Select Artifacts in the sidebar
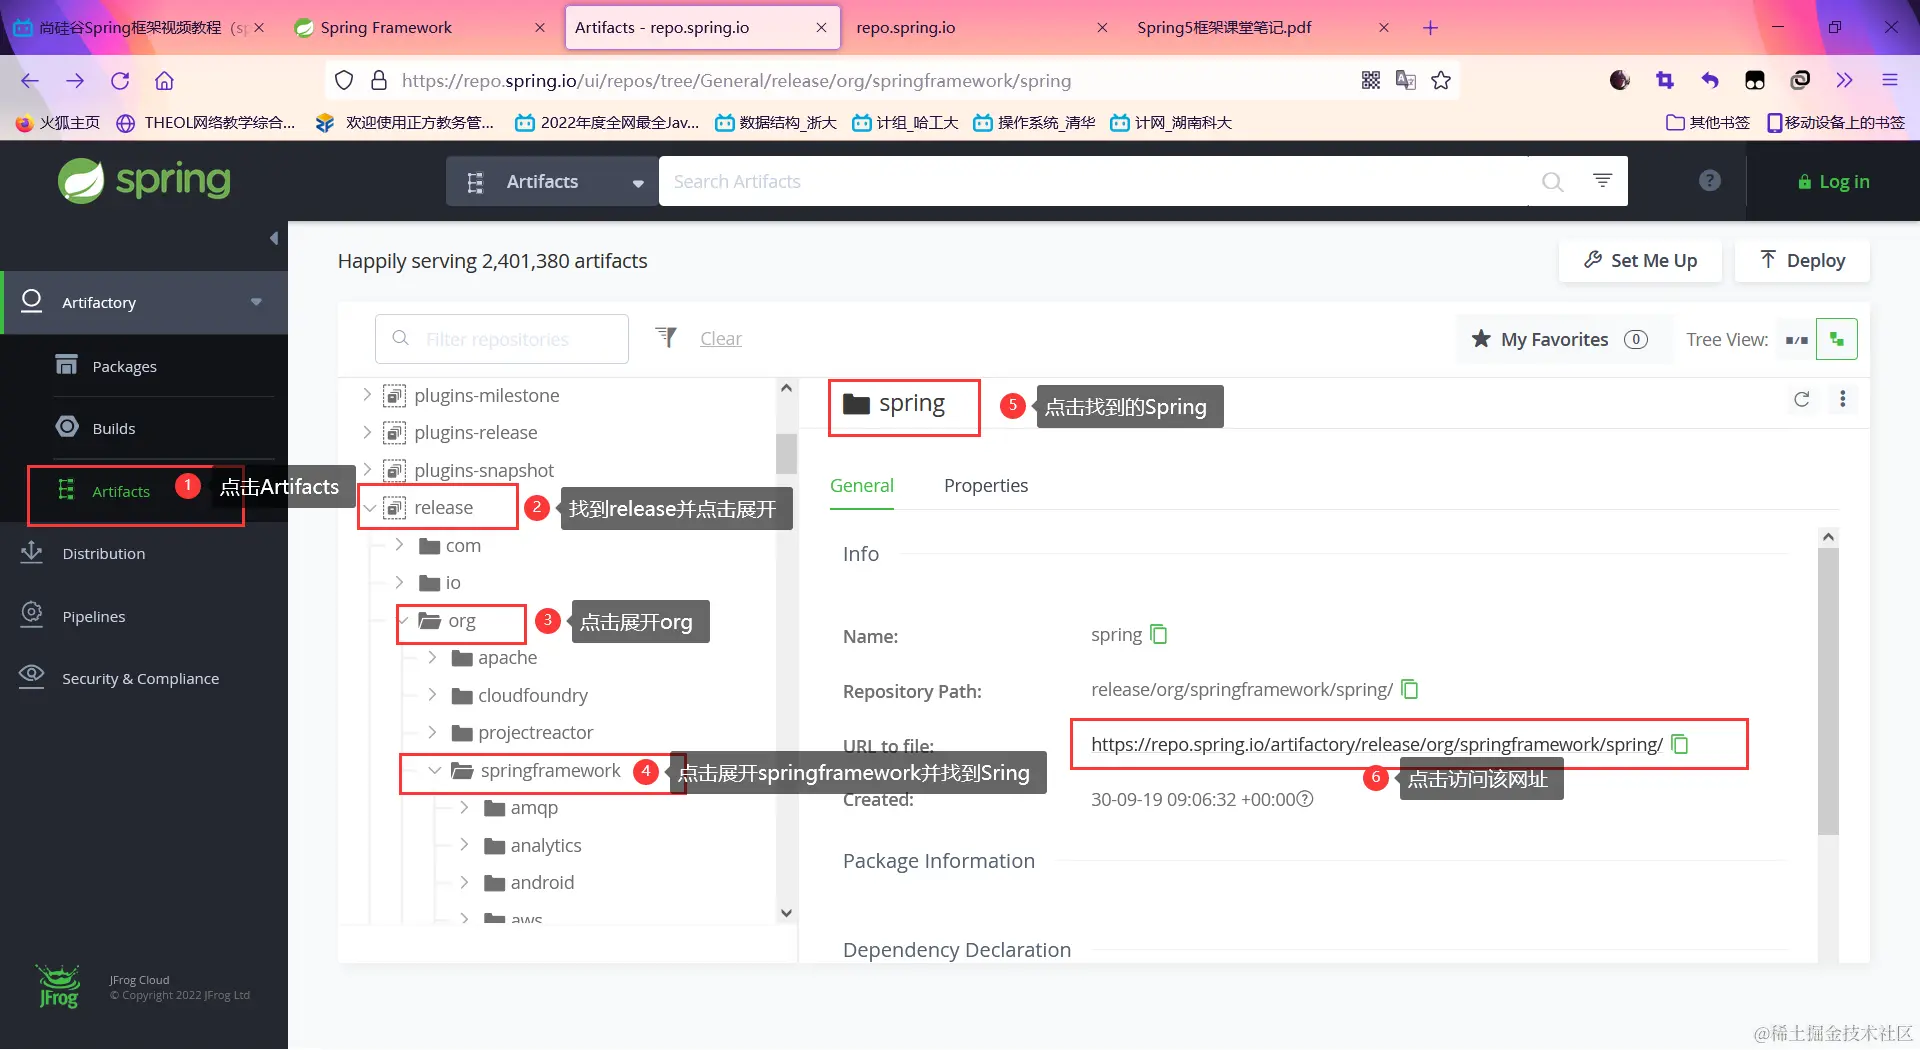The image size is (1920, 1050). [120, 491]
